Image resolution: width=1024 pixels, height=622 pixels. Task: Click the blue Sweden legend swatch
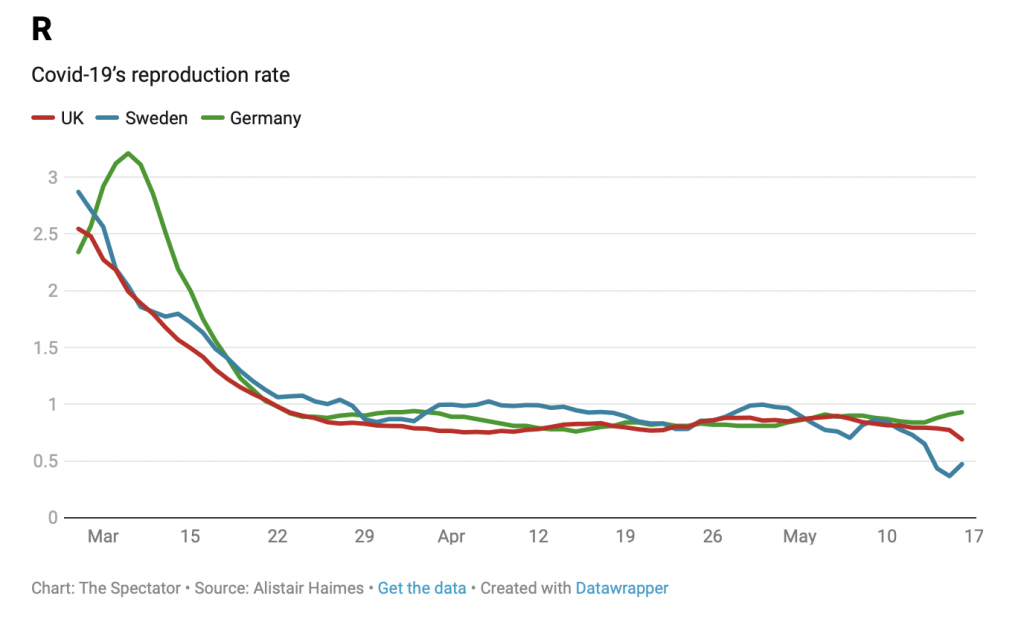(x=107, y=118)
